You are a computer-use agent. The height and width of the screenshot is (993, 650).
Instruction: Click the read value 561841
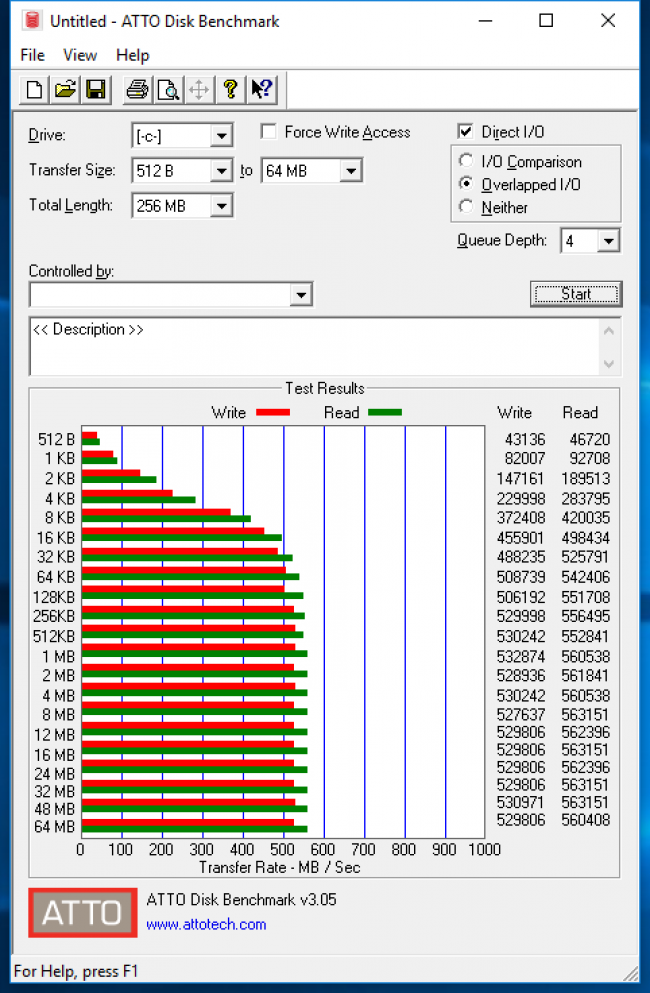[586, 675]
